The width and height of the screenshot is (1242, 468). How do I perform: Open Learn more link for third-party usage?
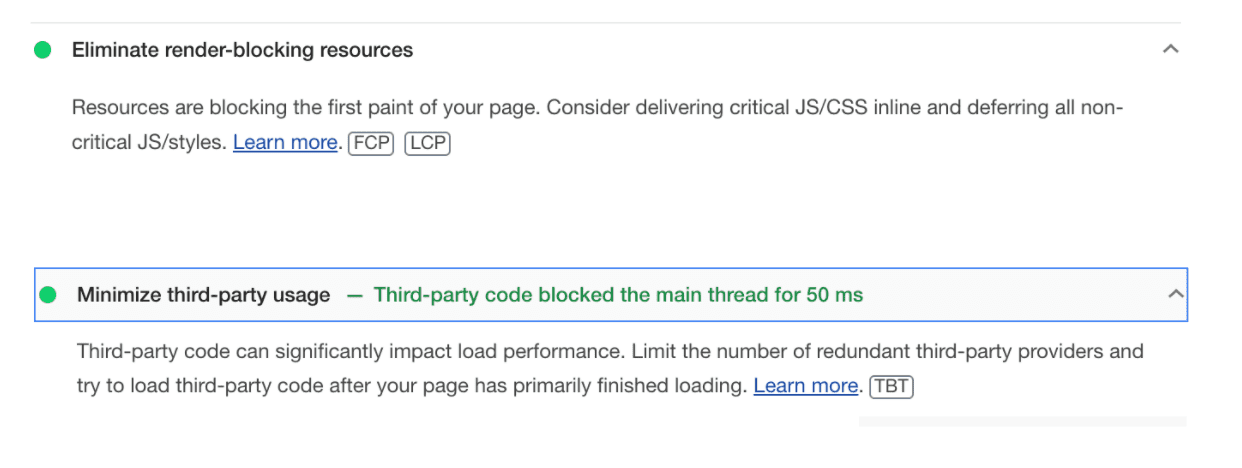[x=806, y=386]
